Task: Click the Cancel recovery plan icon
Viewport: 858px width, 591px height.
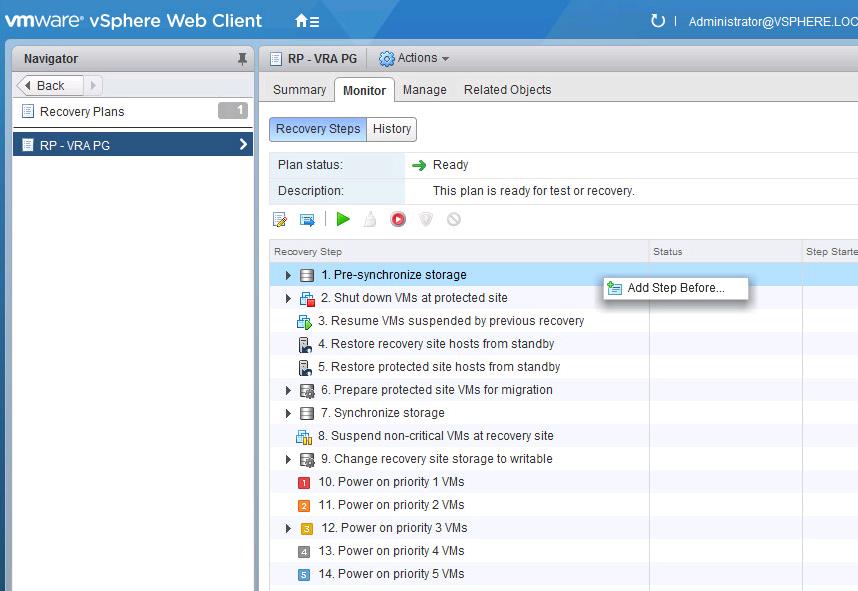Action: (x=454, y=219)
